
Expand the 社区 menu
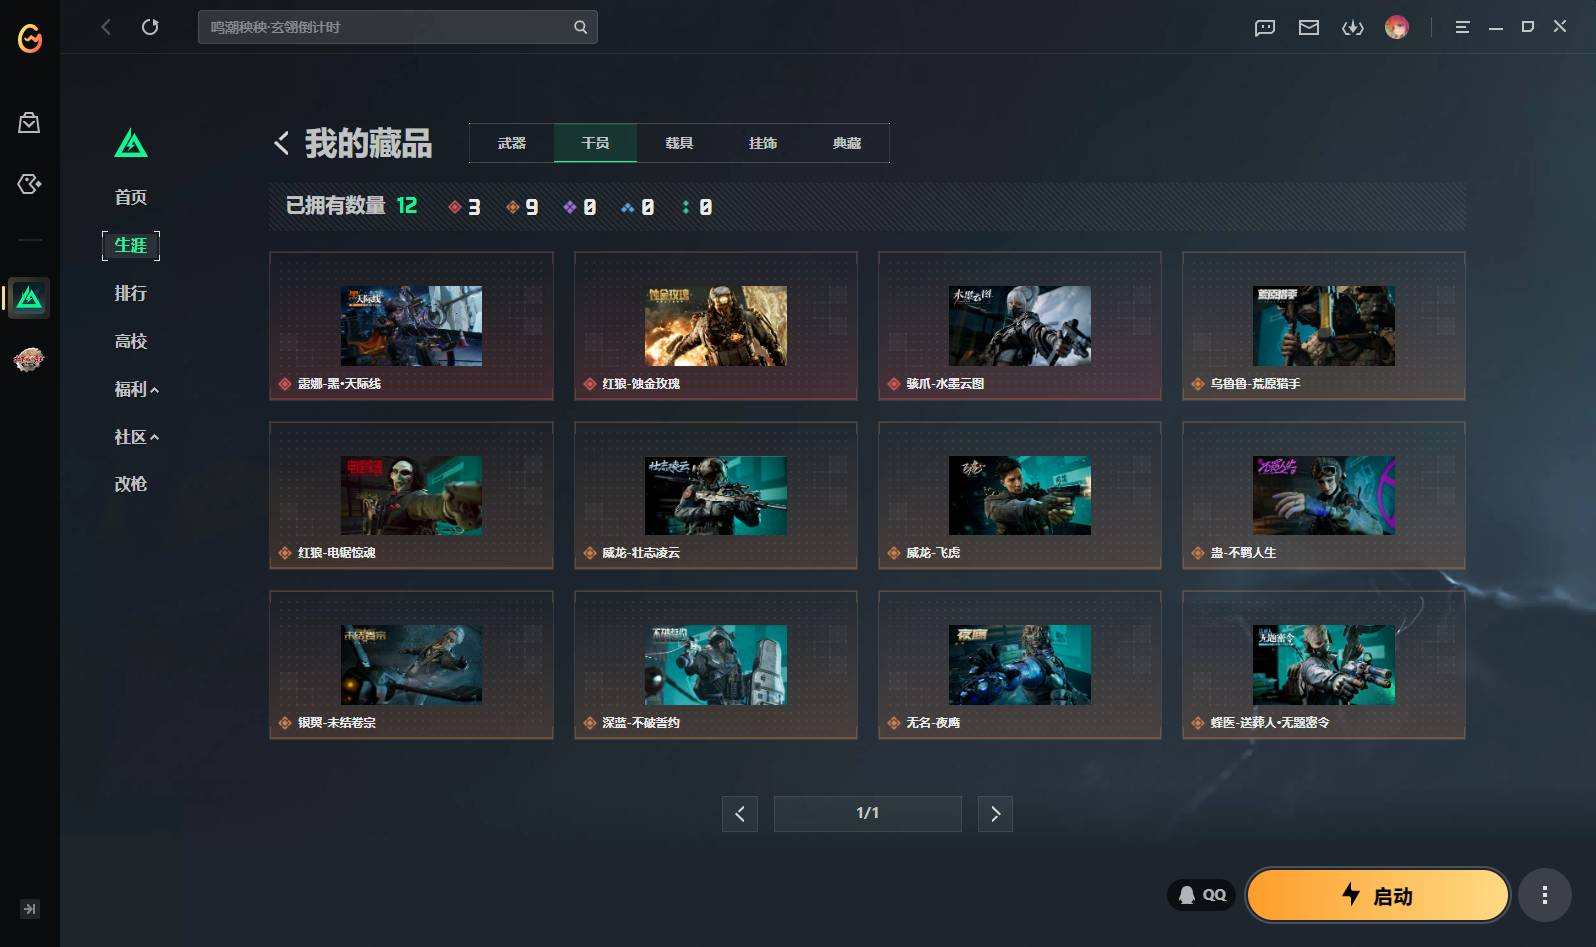[x=137, y=437]
